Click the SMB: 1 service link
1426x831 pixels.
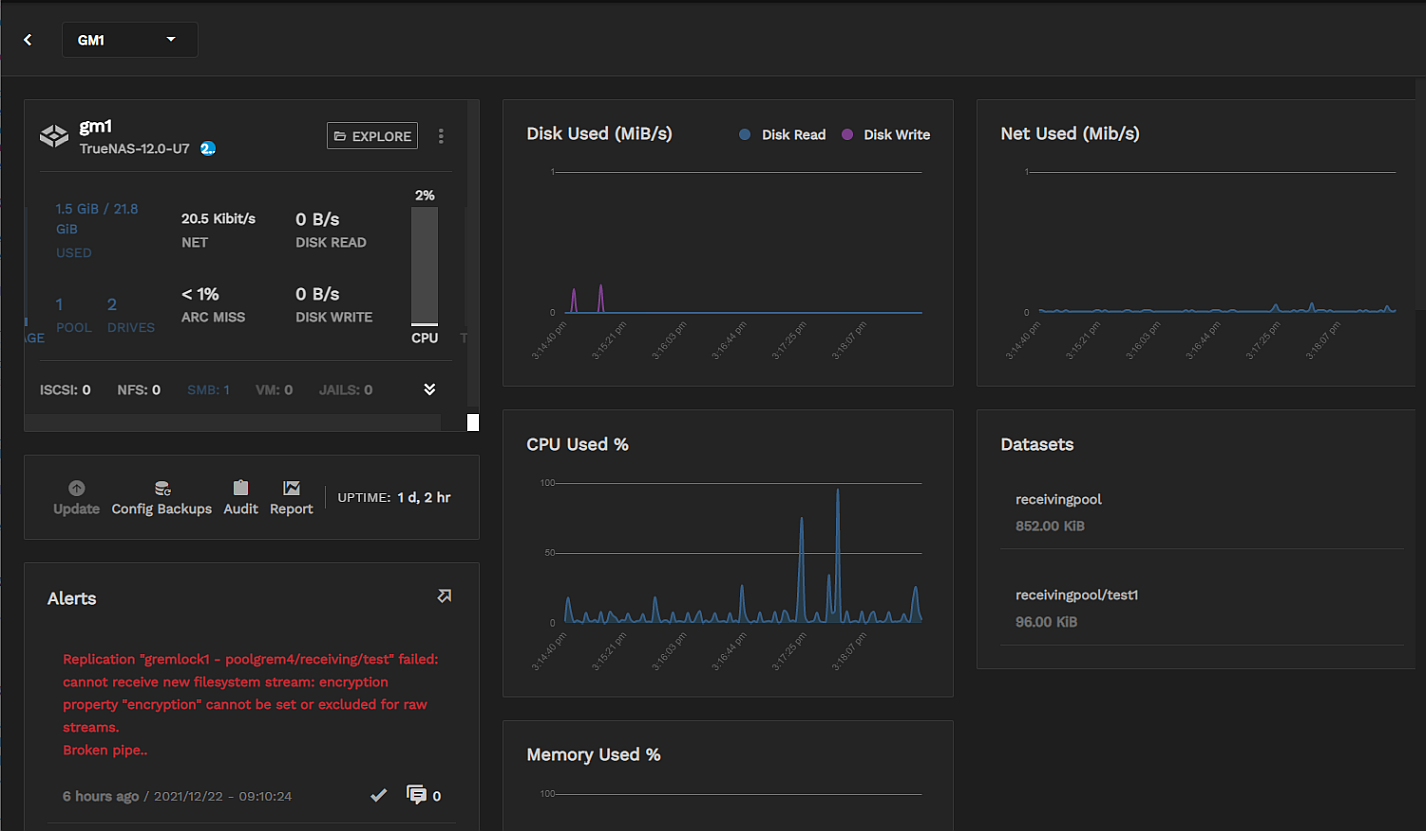208,390
